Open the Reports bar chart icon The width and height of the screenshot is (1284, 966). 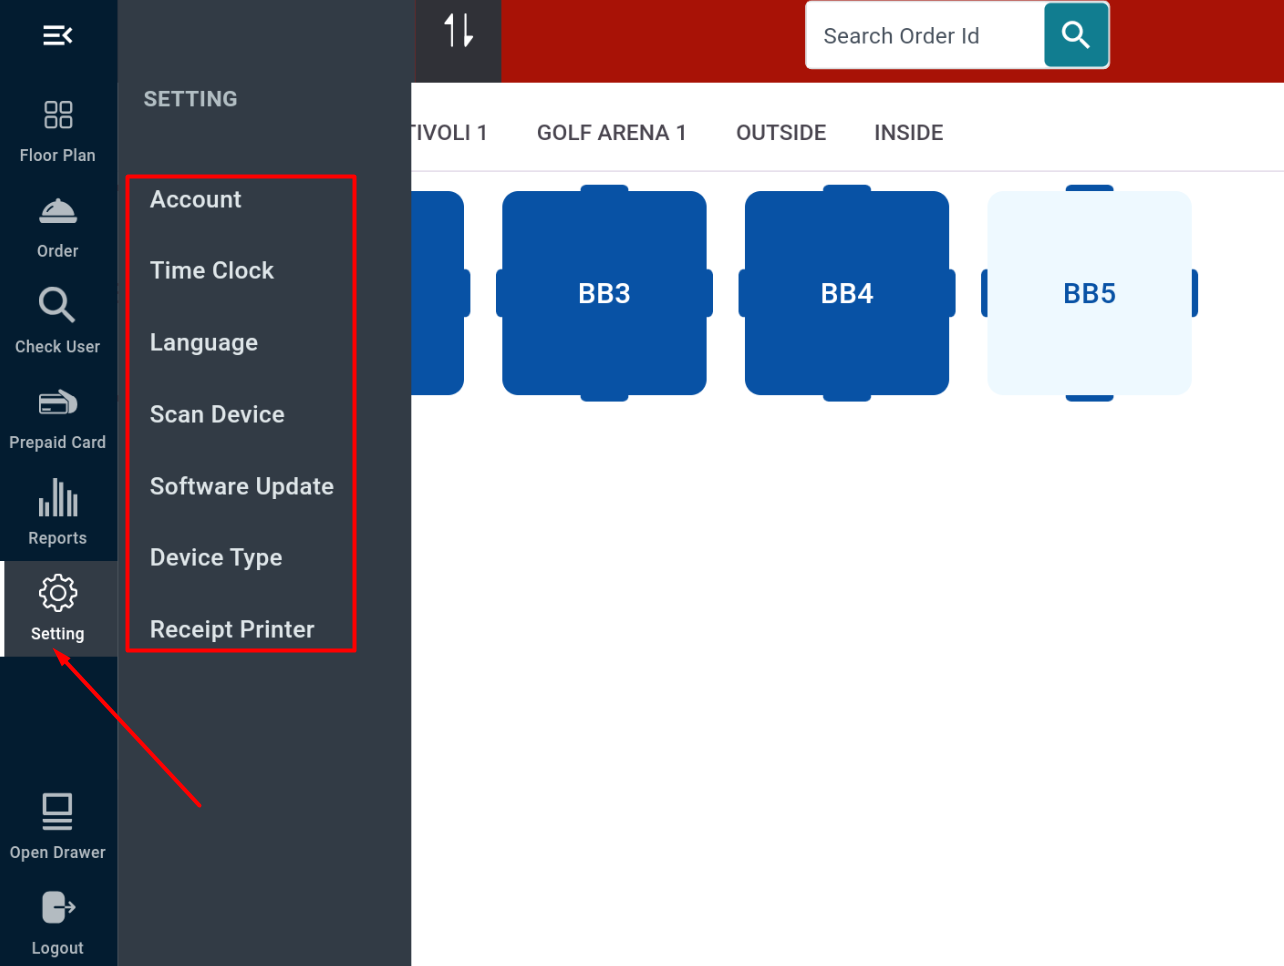58,498
